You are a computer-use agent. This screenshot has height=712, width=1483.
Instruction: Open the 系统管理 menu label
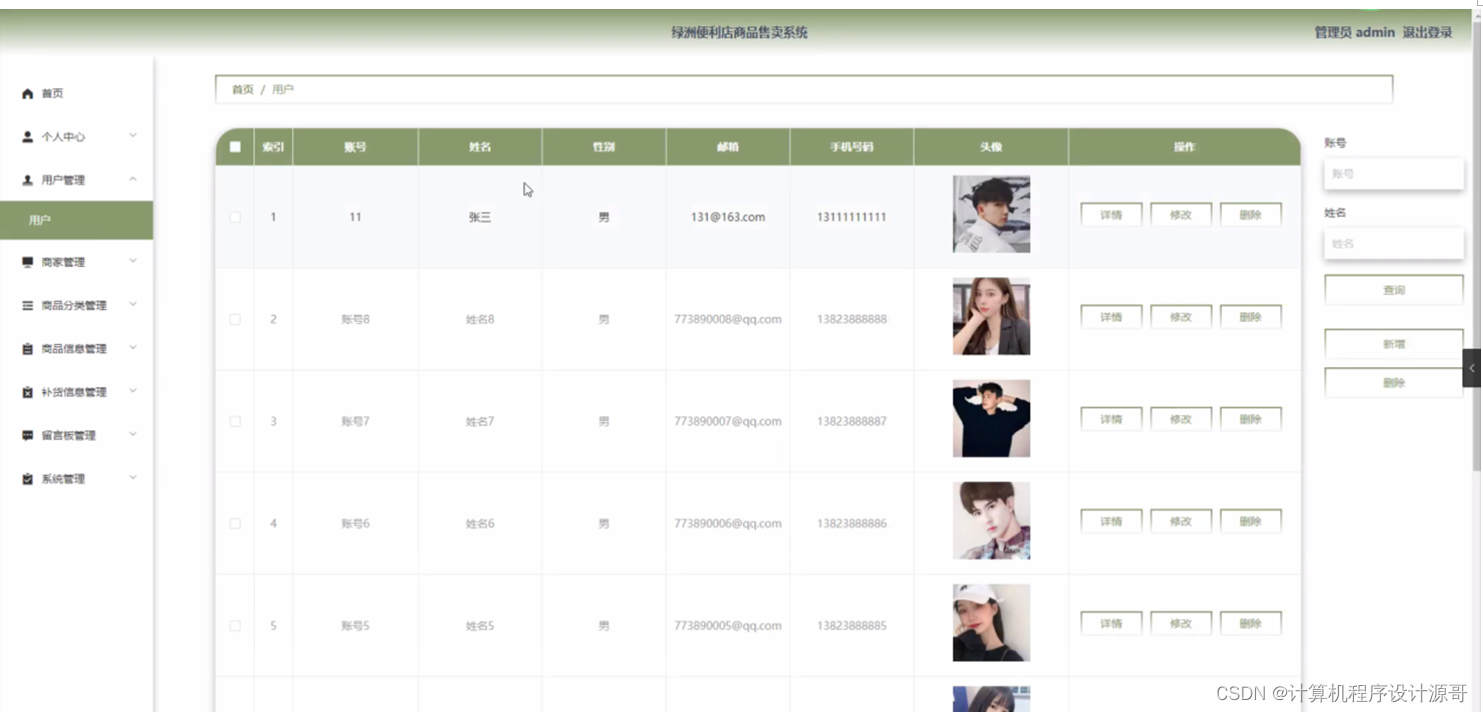tap(63, 479)
